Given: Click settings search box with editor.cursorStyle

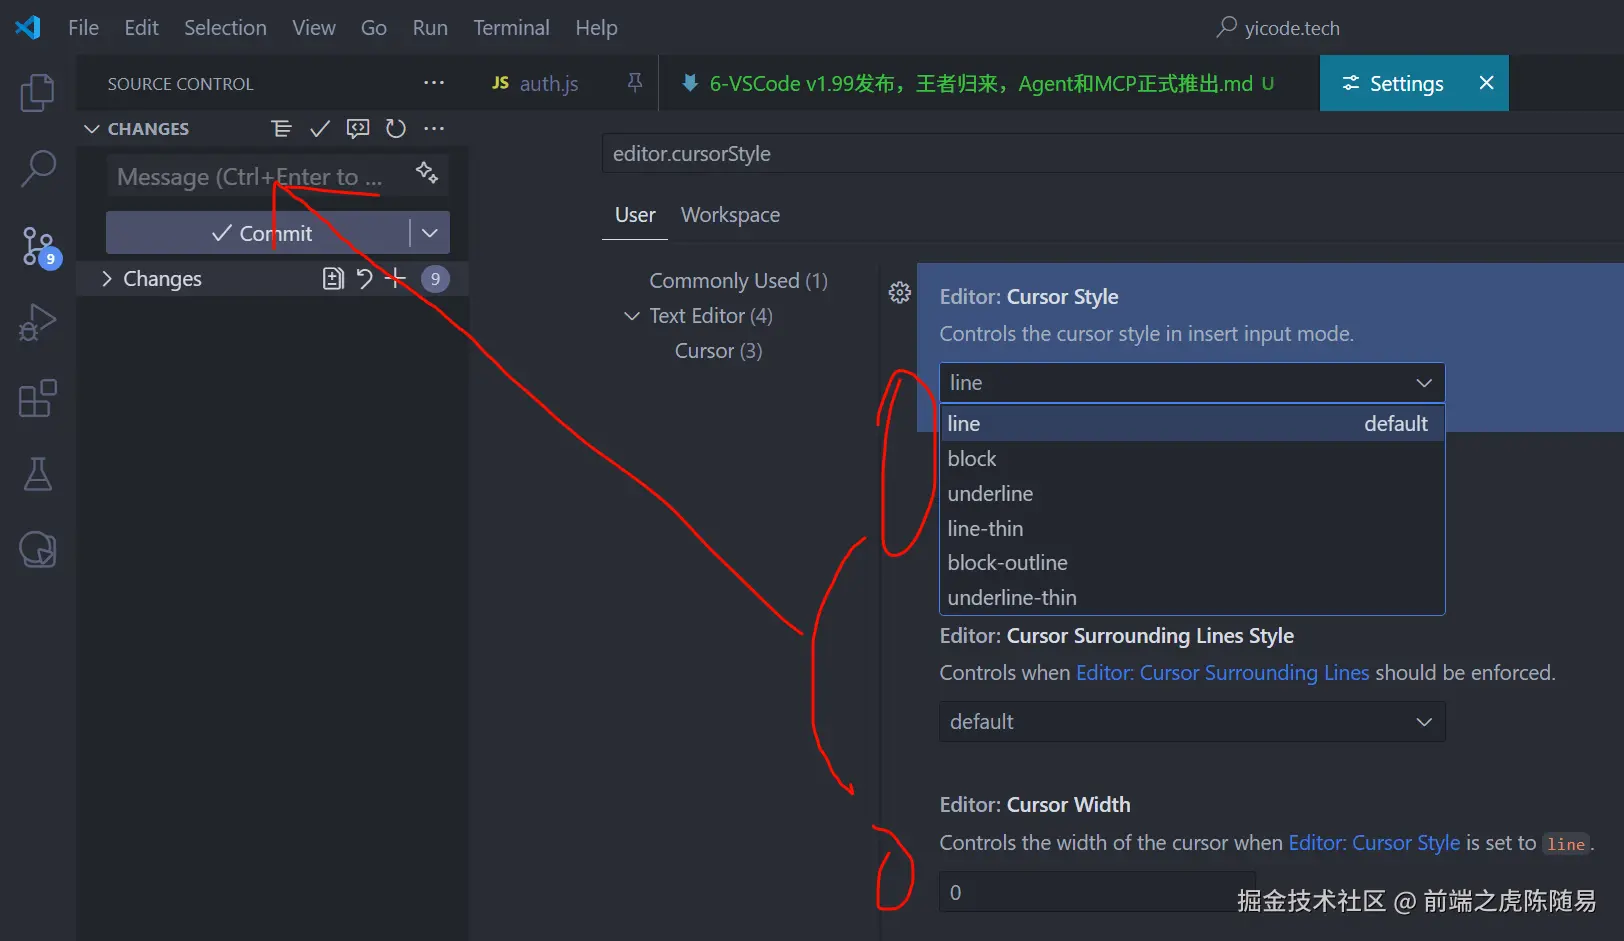Looking at the screenshot, I should pyautogui.click(x=1112, y=154).
